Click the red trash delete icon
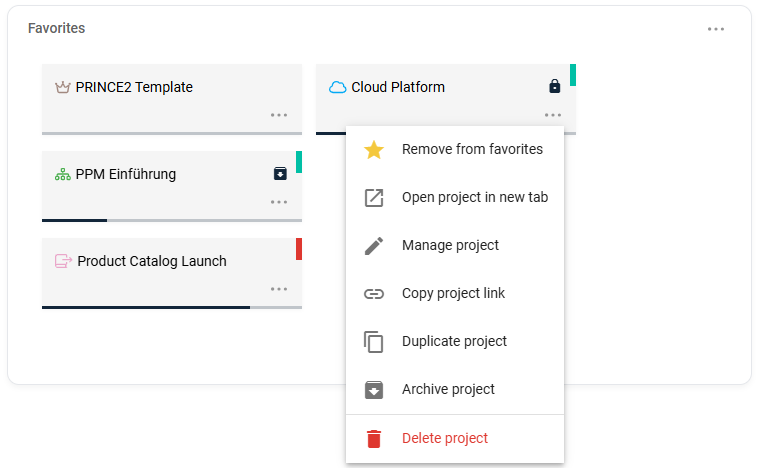This screenshot has width=766, height=468. click(x=374, y=439)
